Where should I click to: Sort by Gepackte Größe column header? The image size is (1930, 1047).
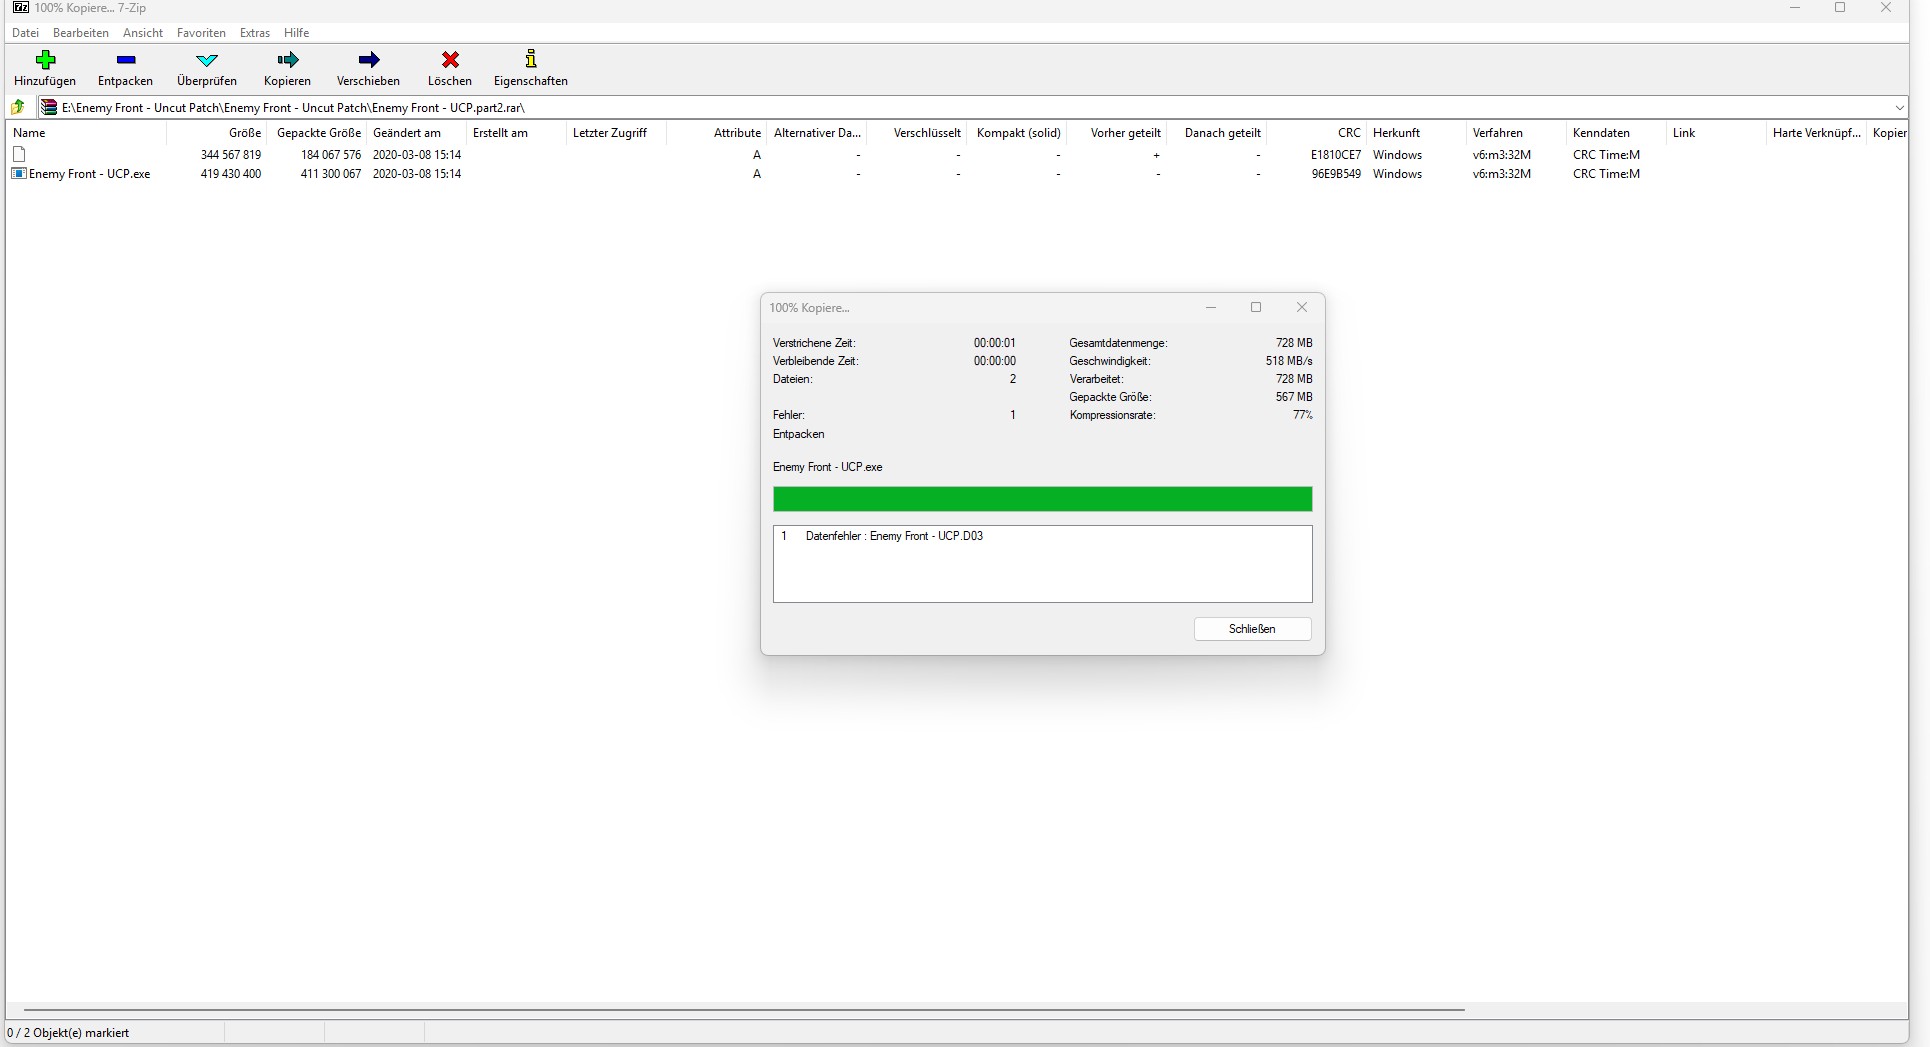click(x=318, y=133)
